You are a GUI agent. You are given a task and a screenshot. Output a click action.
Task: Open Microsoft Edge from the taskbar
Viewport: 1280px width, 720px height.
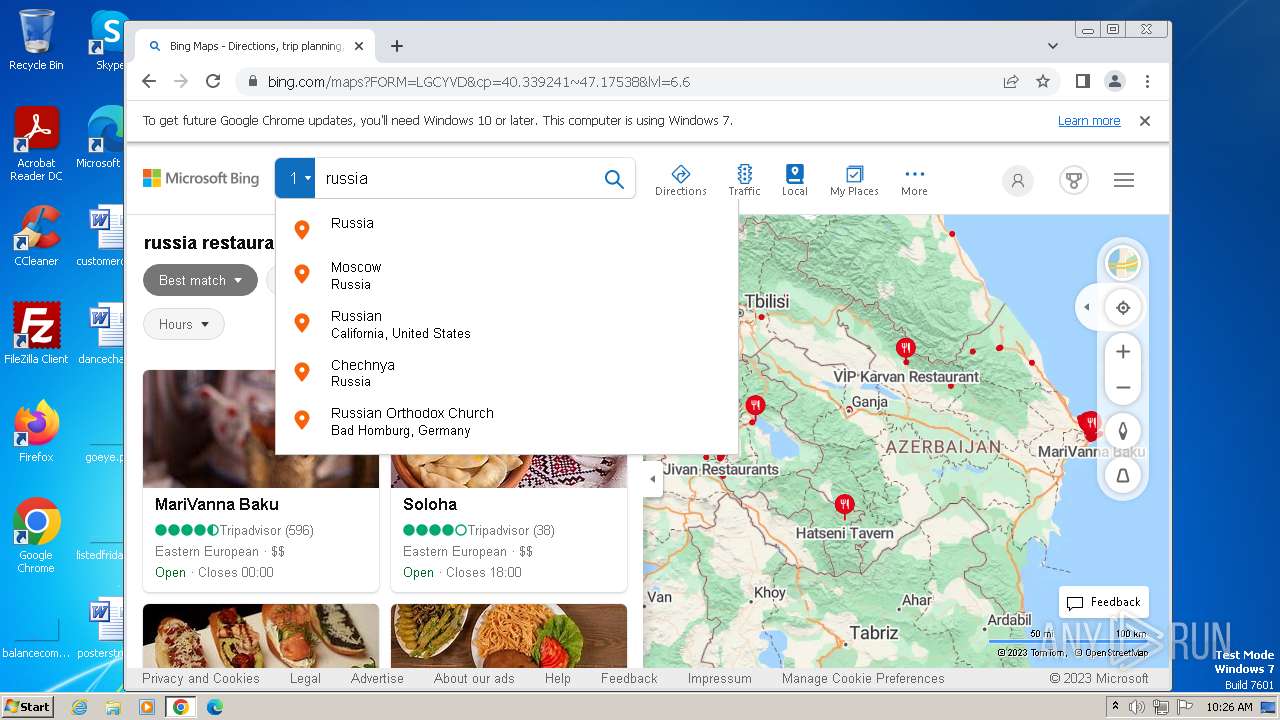coord(214,707)
